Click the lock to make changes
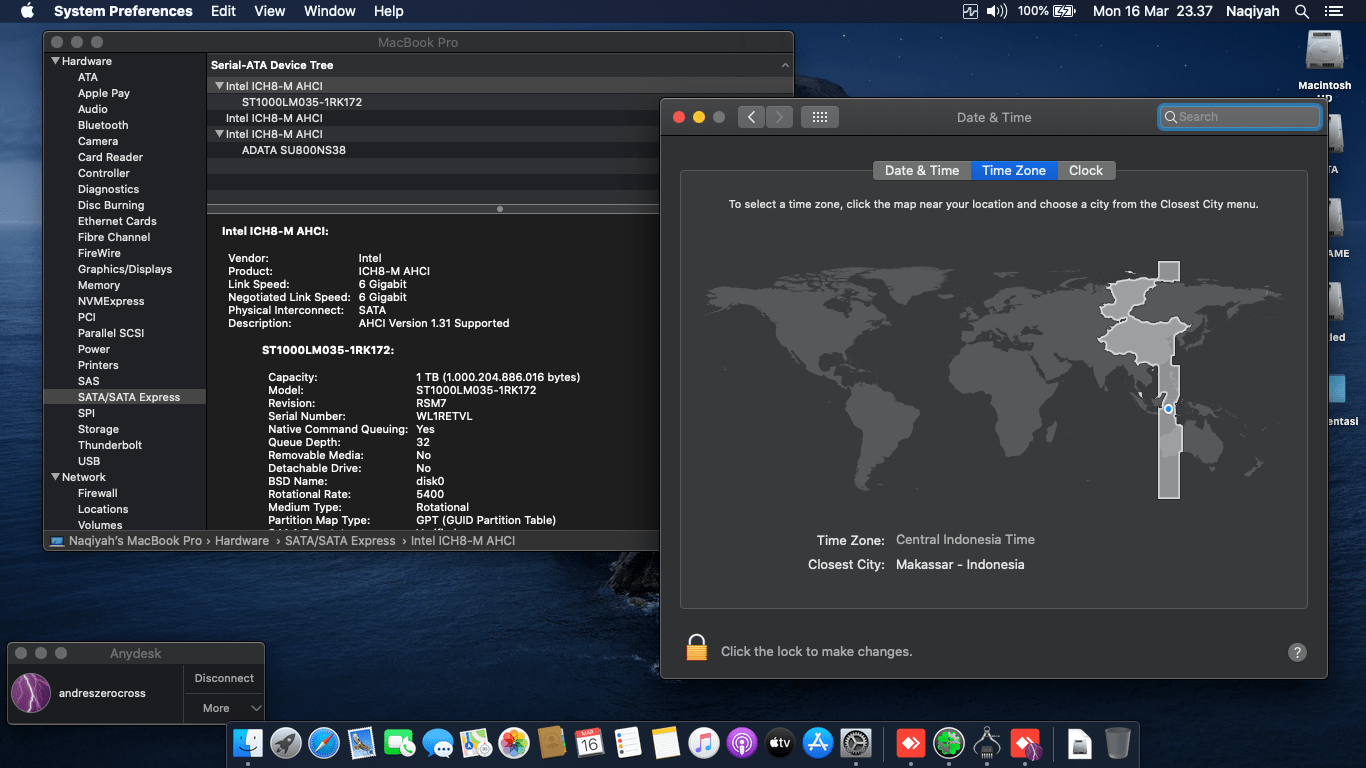Screen dimensions: 1366x768 click(x=697, y=648)
